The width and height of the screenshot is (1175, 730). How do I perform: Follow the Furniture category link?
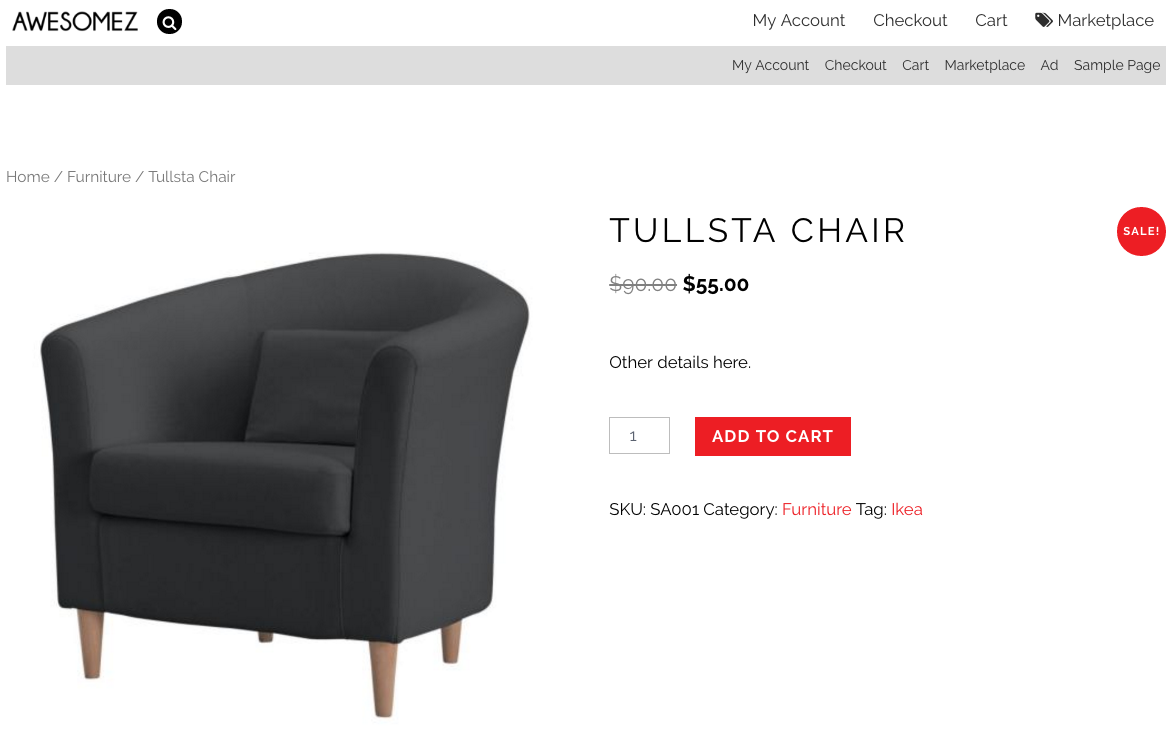(816, 510)
